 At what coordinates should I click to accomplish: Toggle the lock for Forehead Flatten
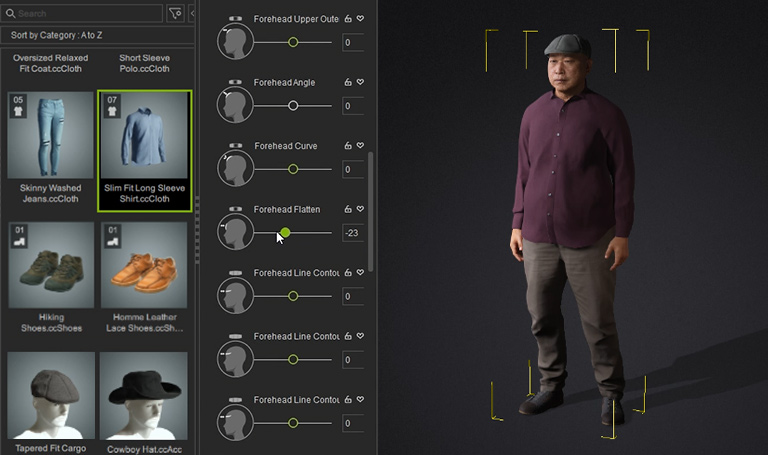(348, 210)
